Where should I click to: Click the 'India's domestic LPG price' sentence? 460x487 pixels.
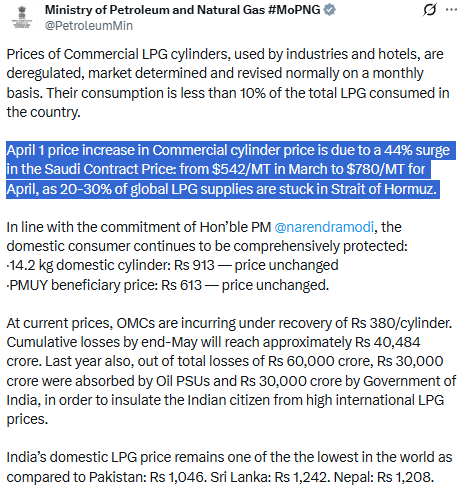coord(229,467)
